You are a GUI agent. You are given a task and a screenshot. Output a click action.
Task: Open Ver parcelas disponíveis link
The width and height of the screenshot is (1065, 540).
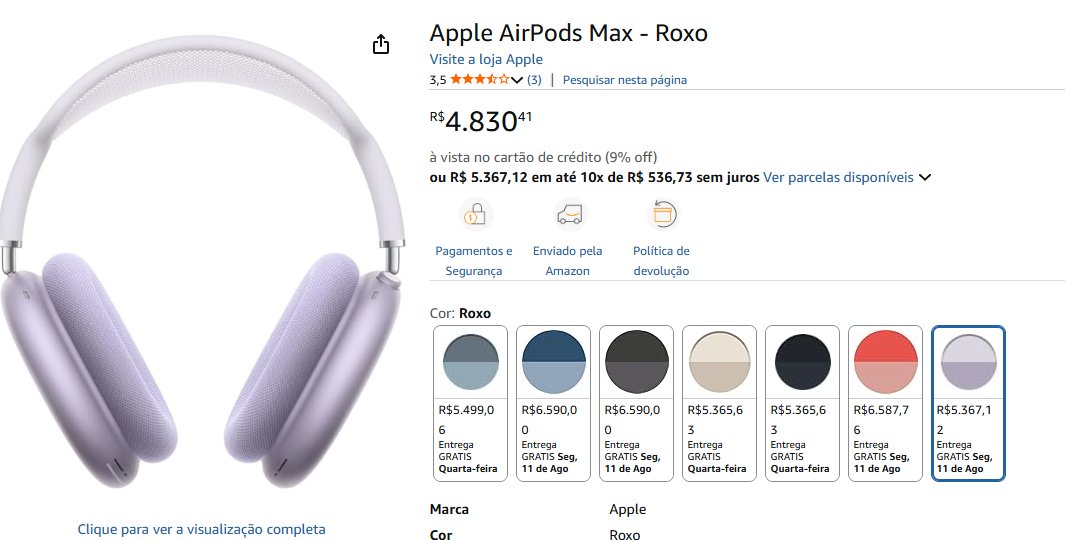pos(838,177)
